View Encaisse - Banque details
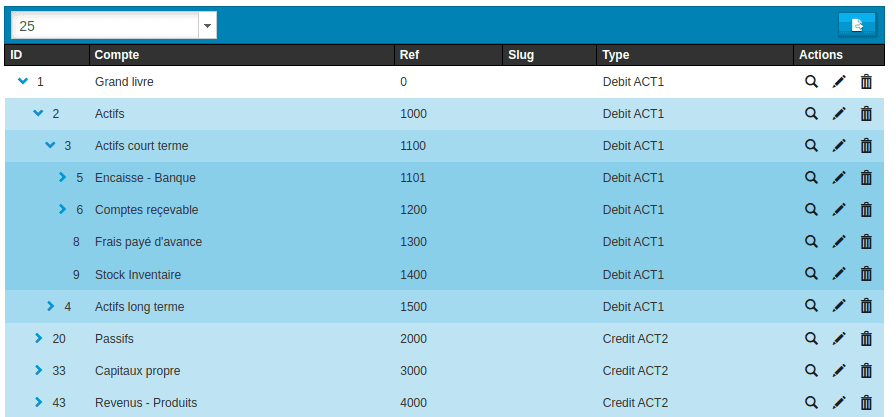Viewport: 896px width, 417px height. [811, 178]
